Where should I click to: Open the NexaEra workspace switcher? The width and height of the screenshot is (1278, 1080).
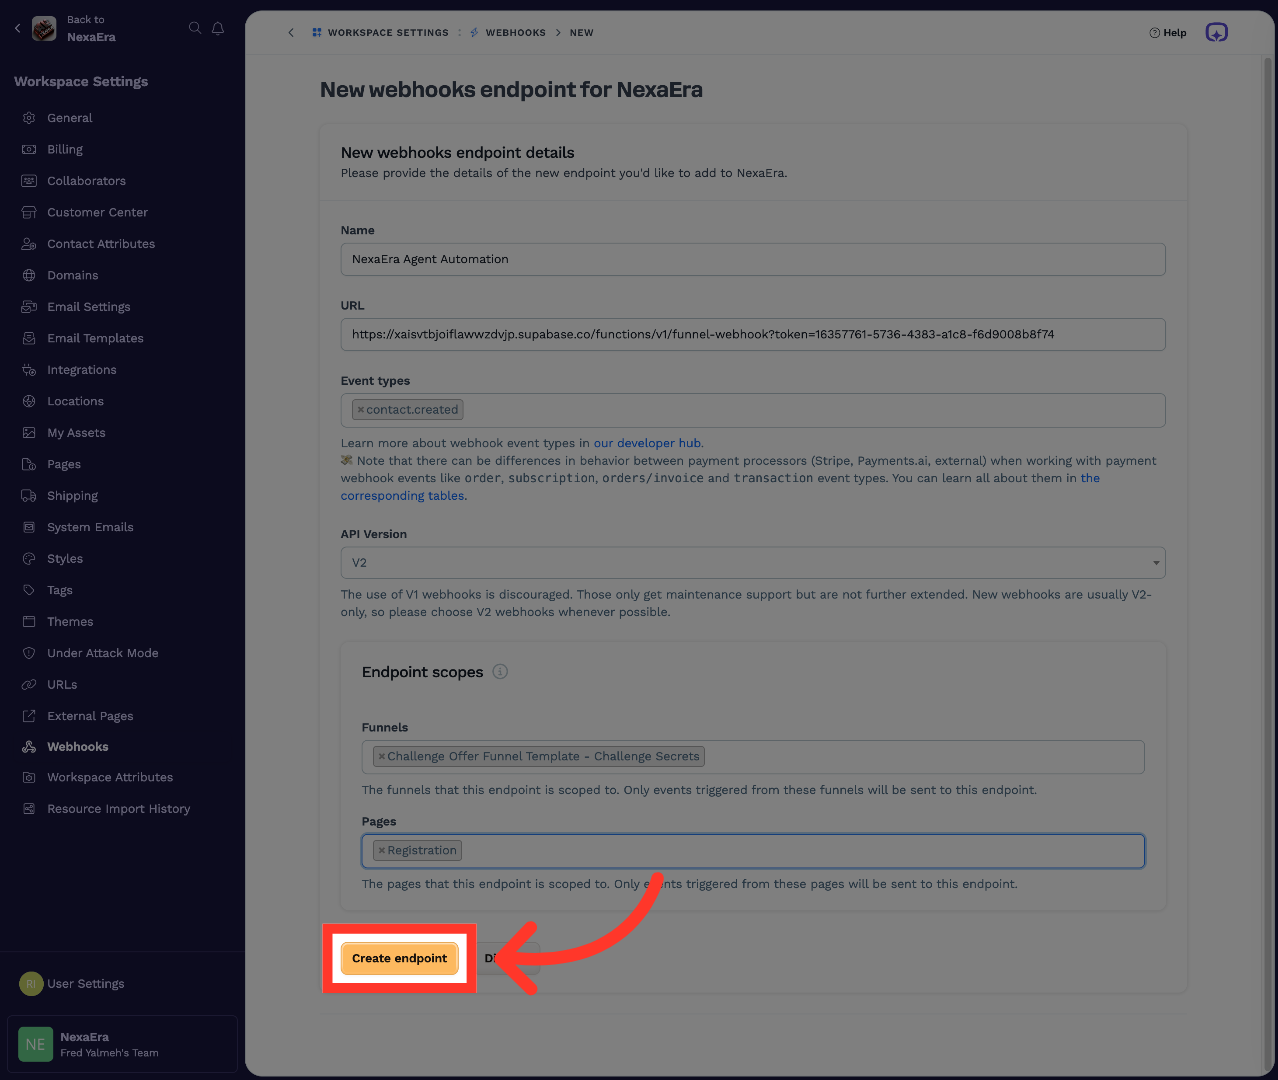coord(122,1045)
